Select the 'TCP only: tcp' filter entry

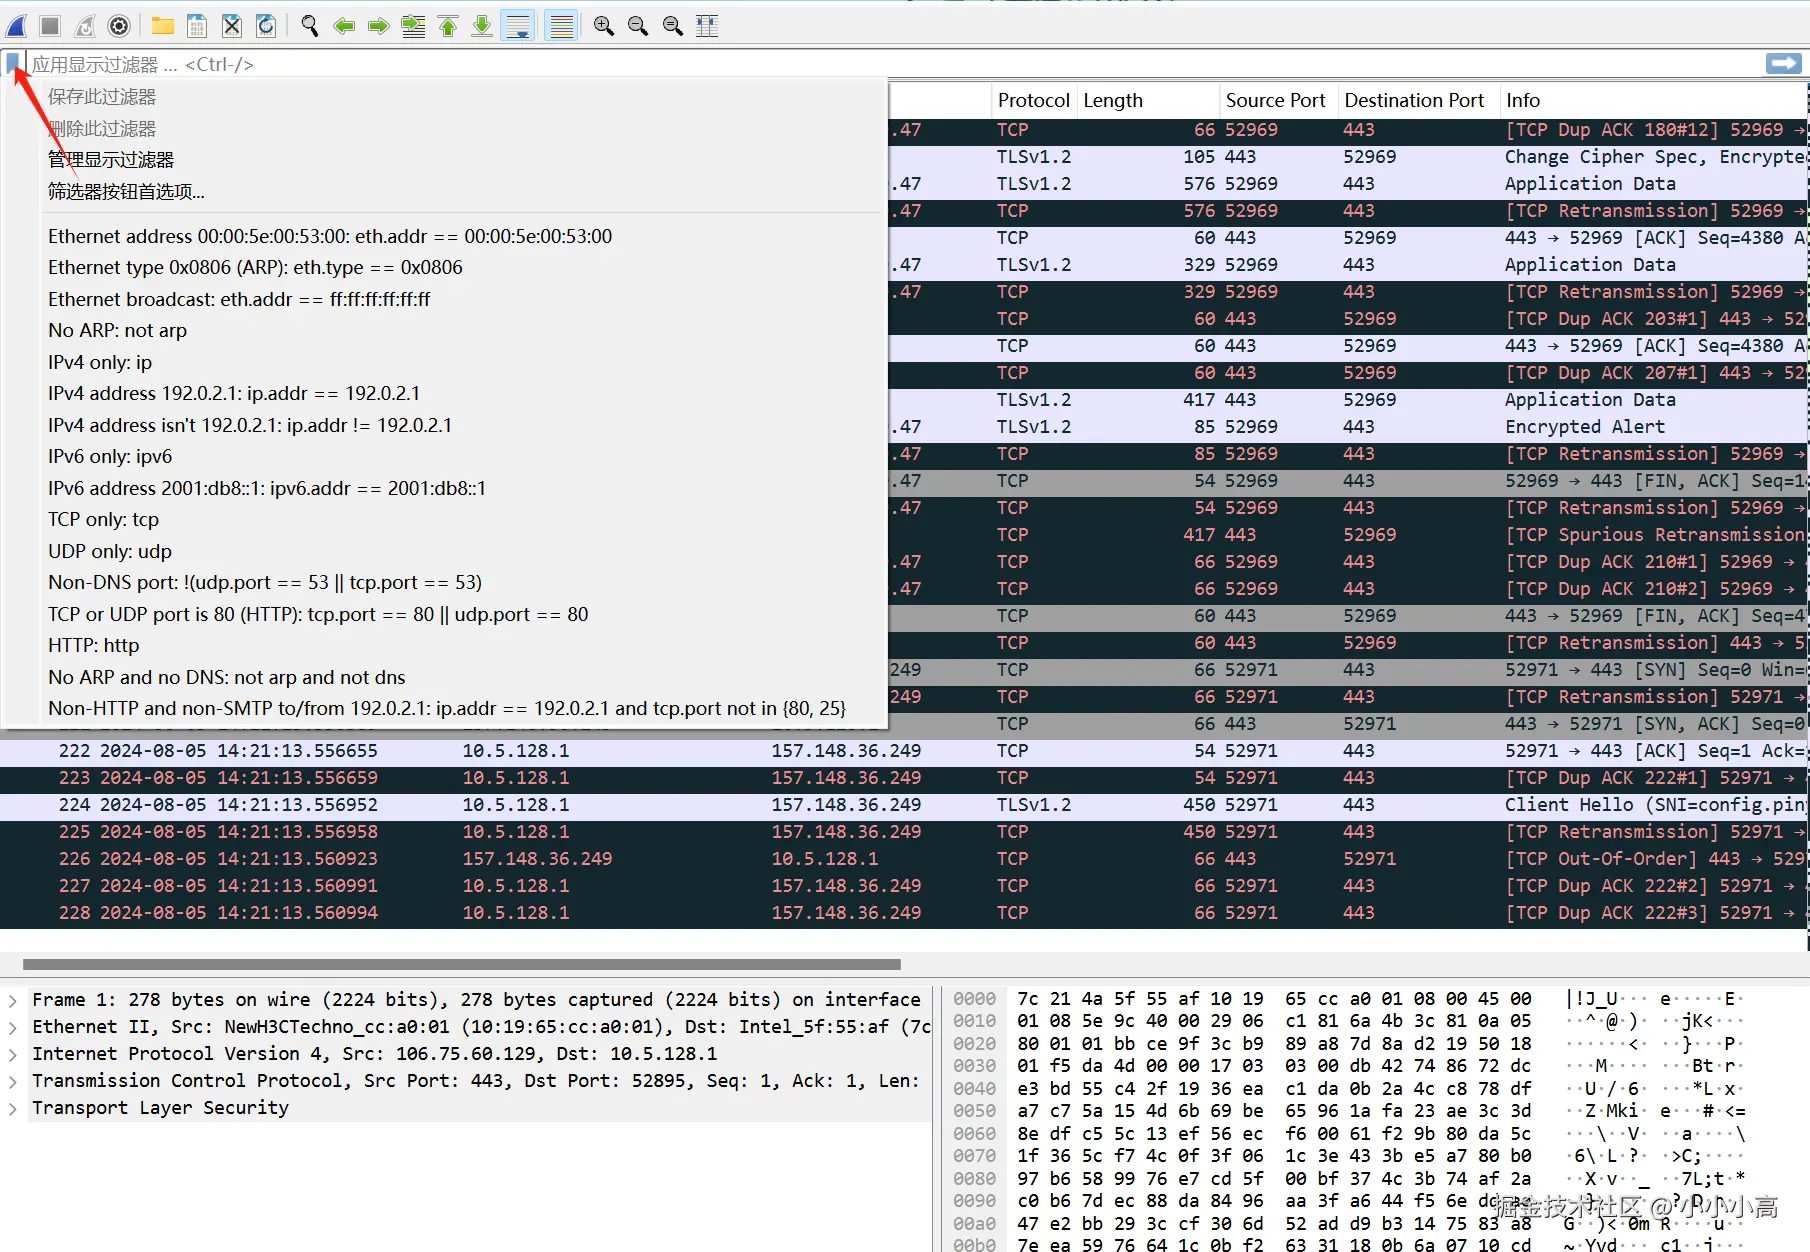click(x=103, y=520)
